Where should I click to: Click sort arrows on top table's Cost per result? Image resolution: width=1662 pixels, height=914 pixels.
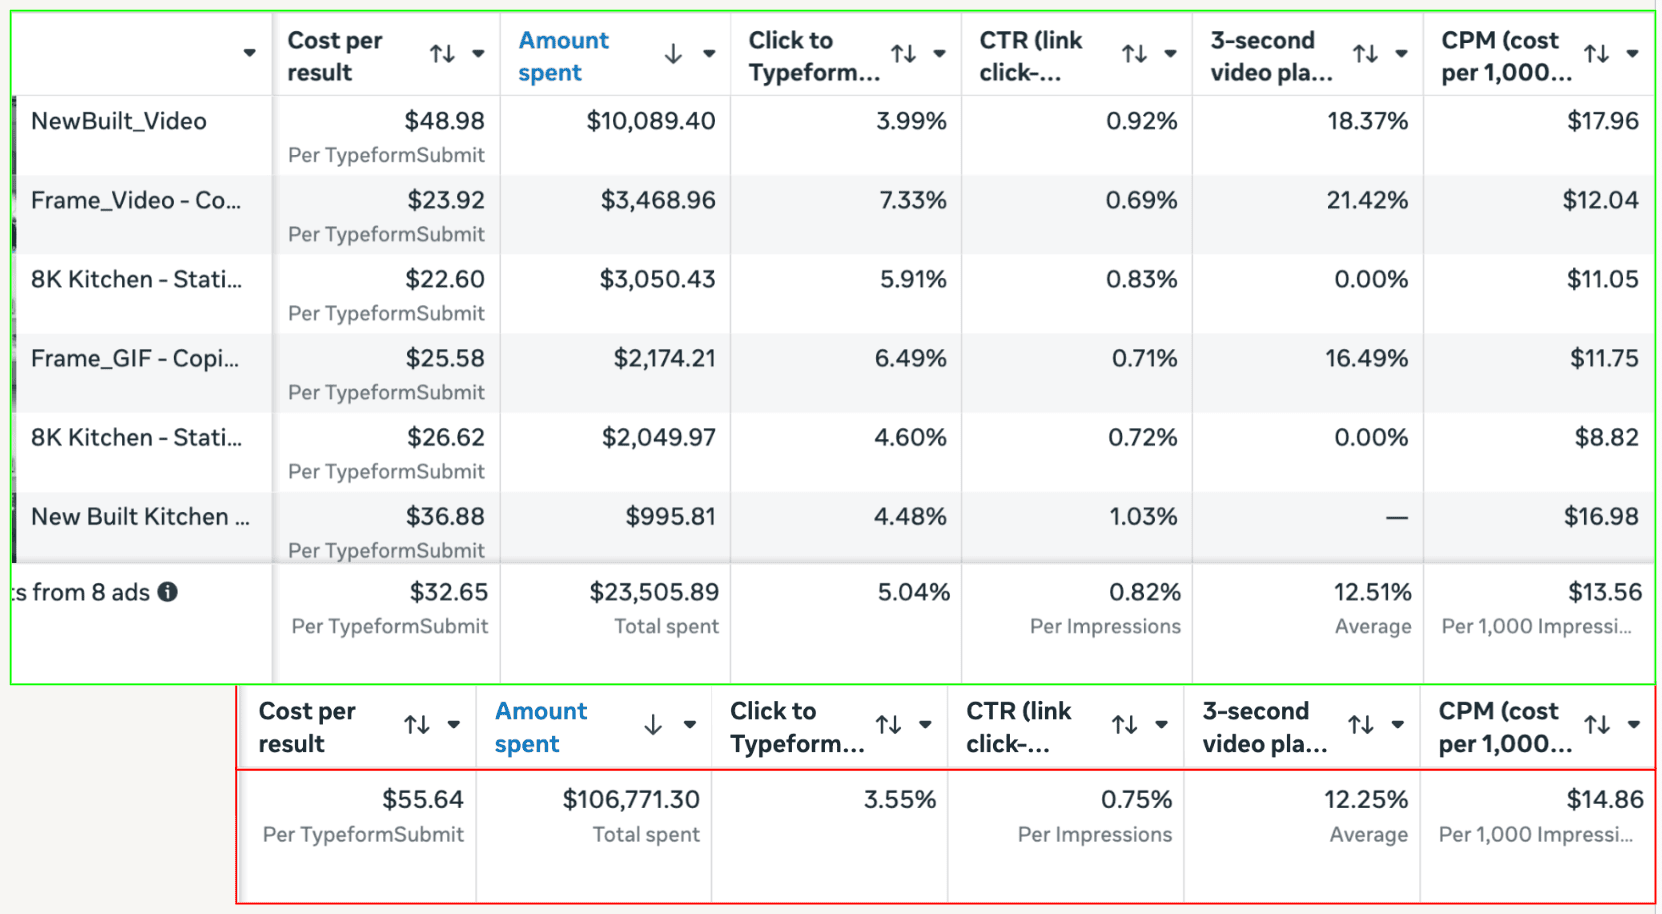coord(442,54)
